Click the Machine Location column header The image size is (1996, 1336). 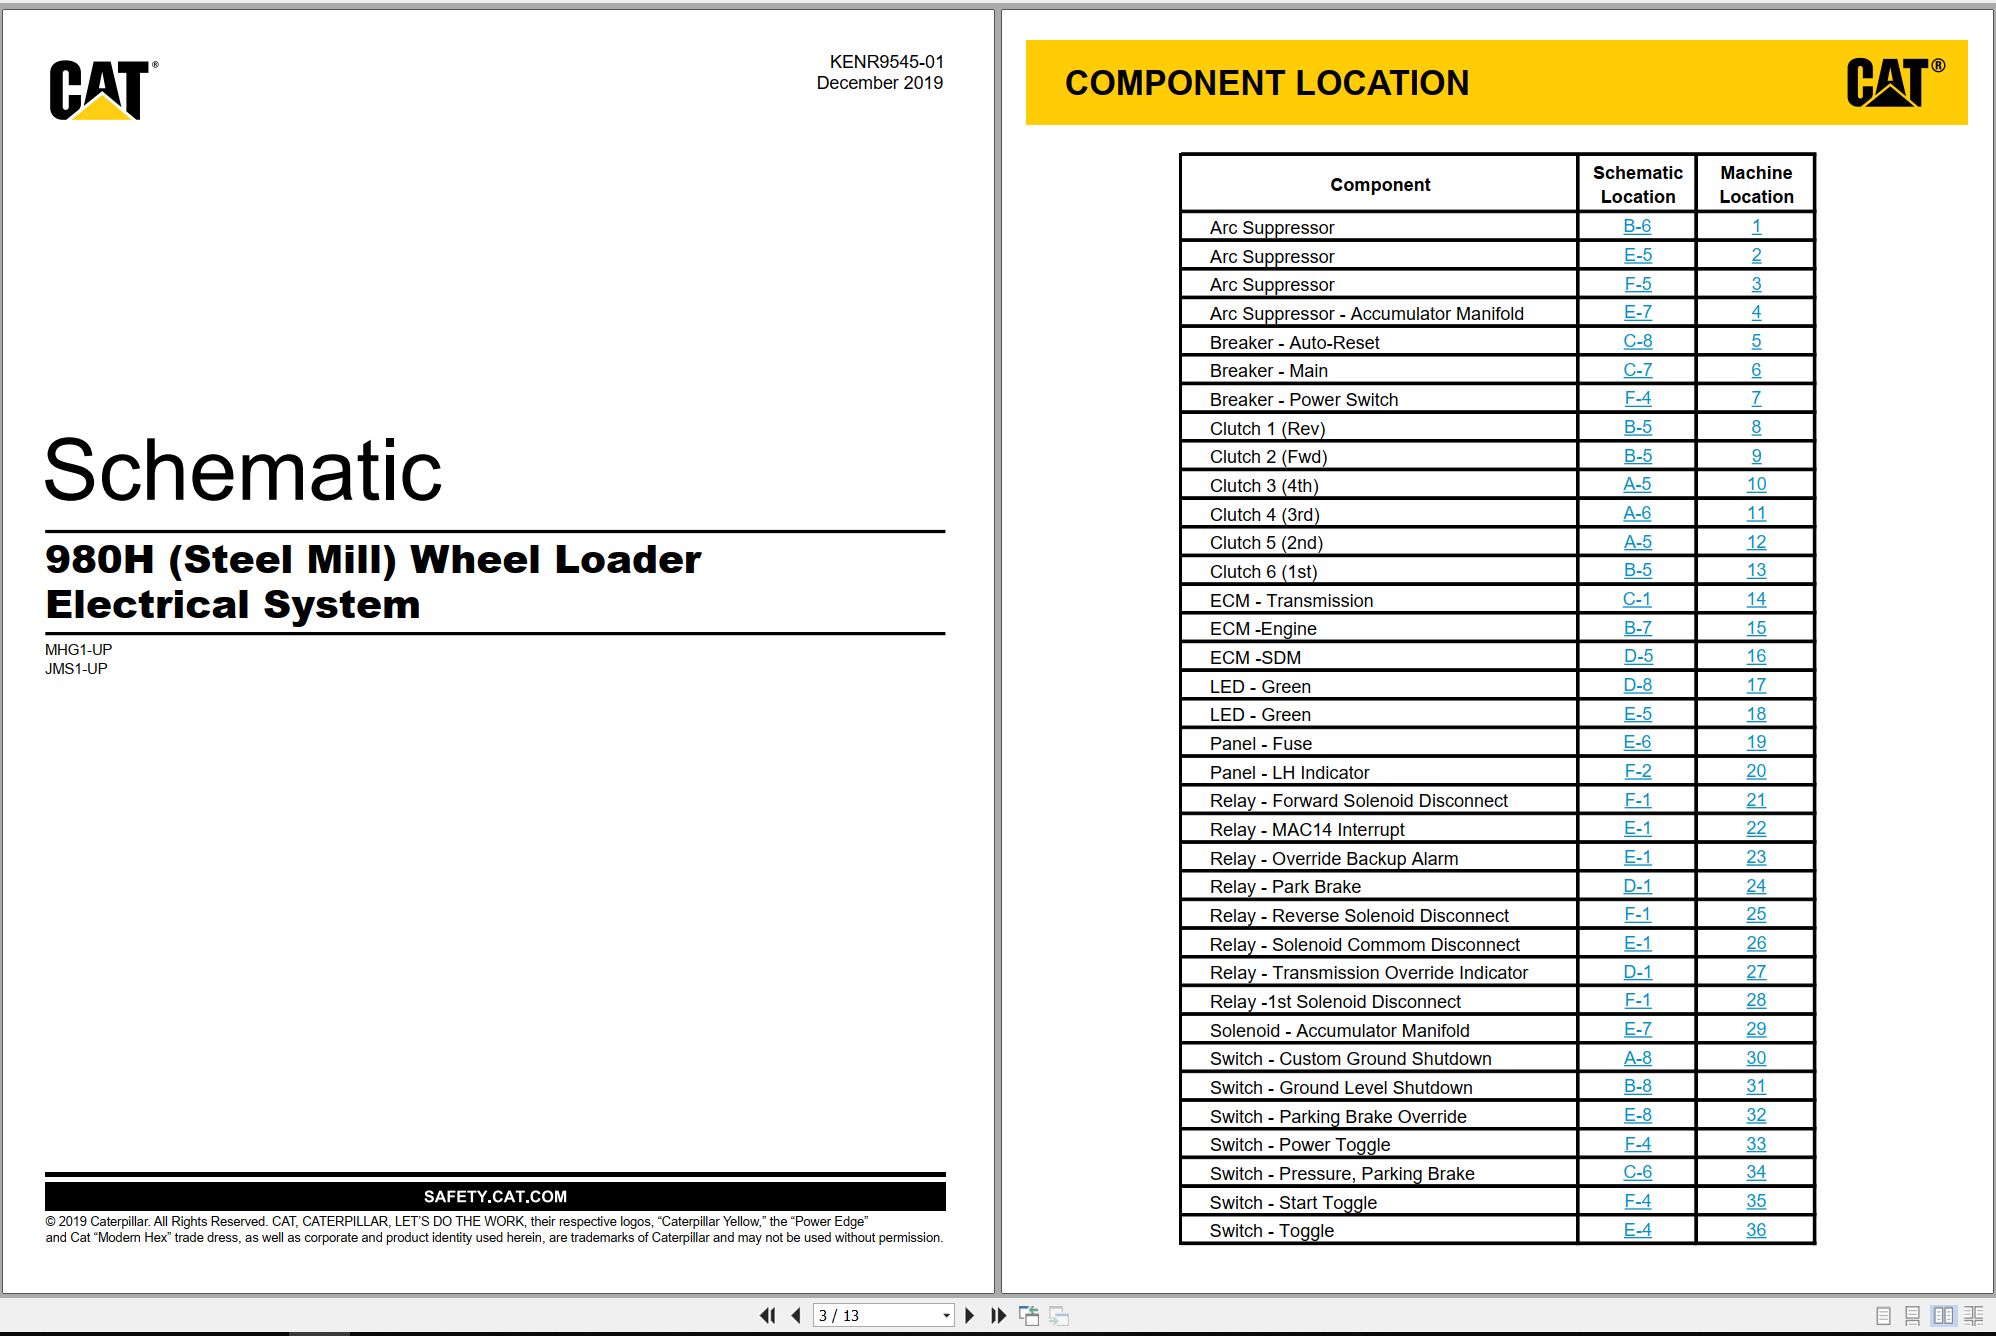pos(1756,184)
